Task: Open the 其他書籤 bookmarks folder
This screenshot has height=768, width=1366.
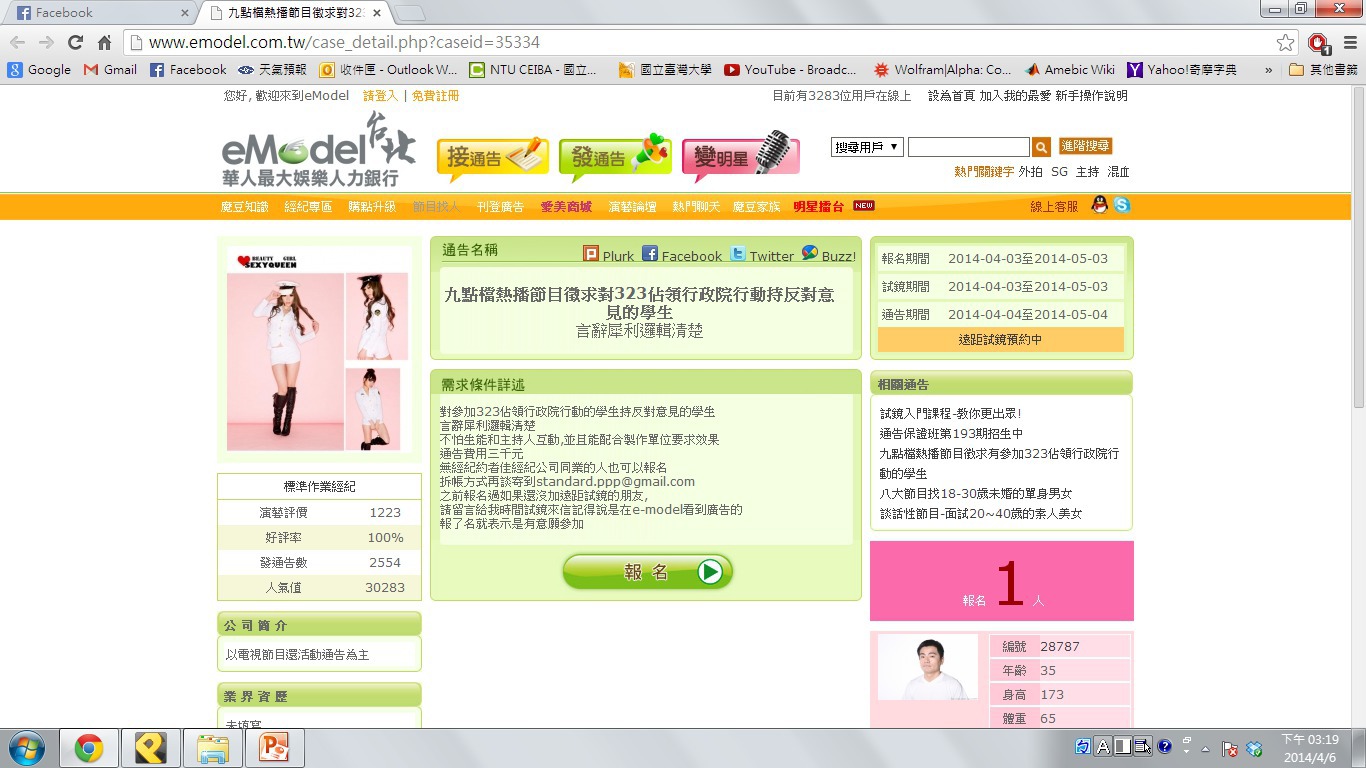Action: [x=1323, y=70]
